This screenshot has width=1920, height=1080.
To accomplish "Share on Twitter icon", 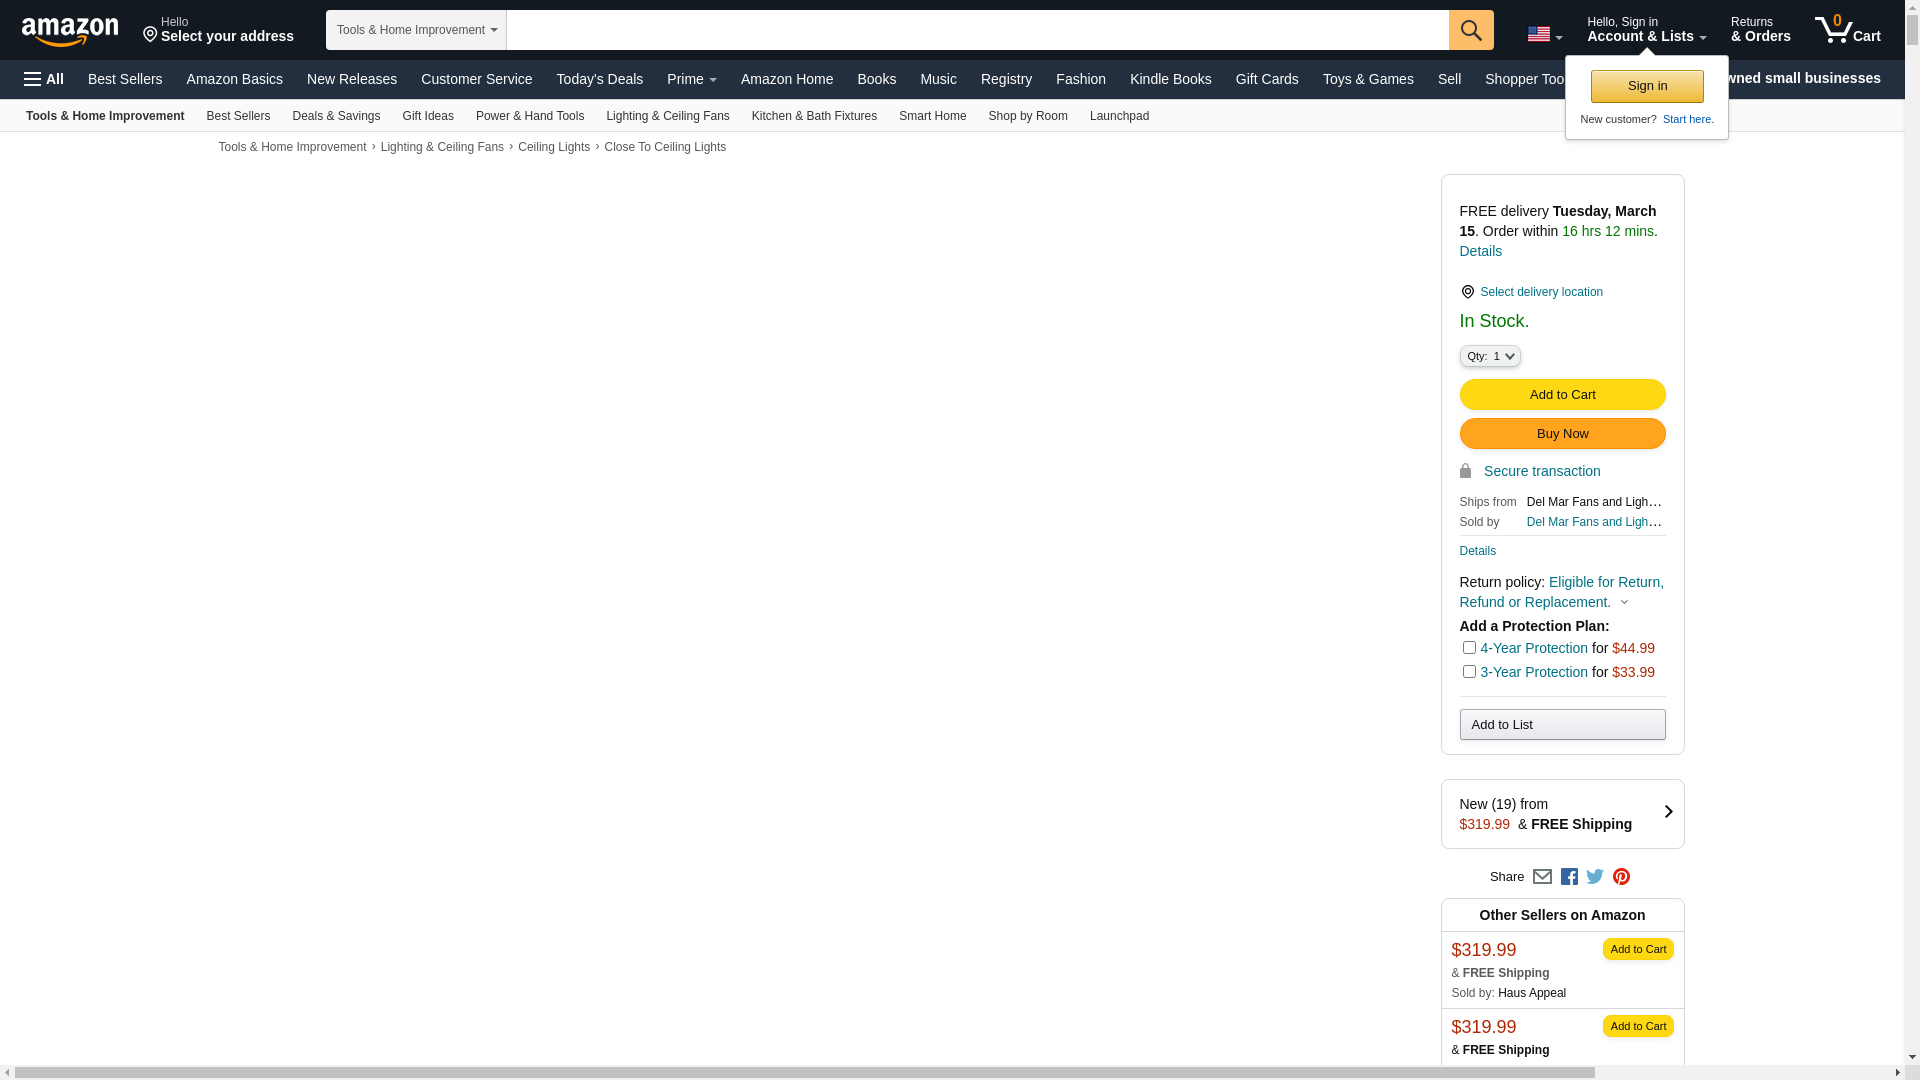I will point(1595,877).
